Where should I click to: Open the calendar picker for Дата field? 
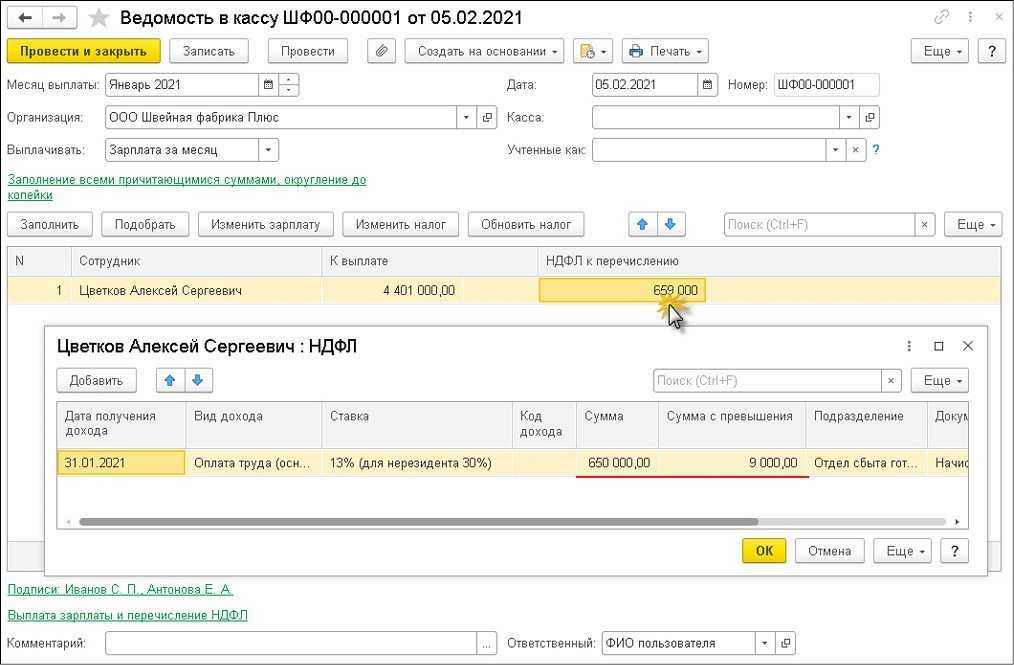tap(707, 85)
